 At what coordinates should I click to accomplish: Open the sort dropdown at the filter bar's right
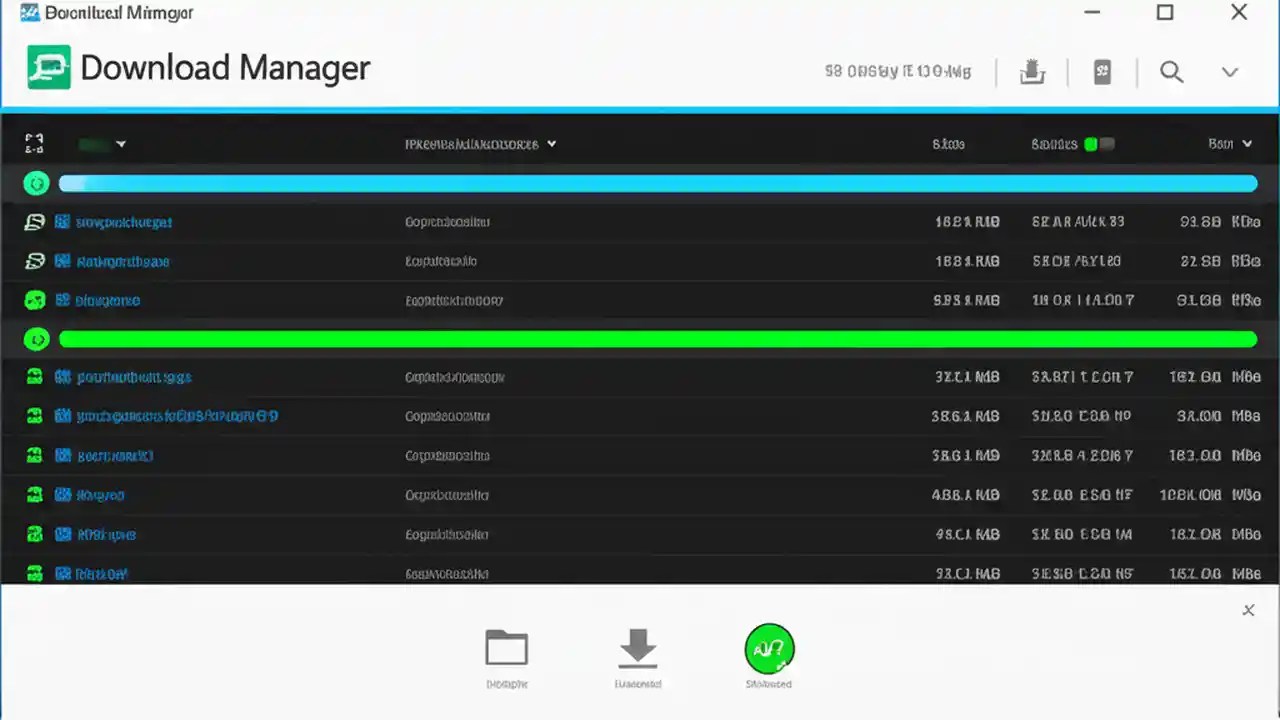tap(1229, 143)
